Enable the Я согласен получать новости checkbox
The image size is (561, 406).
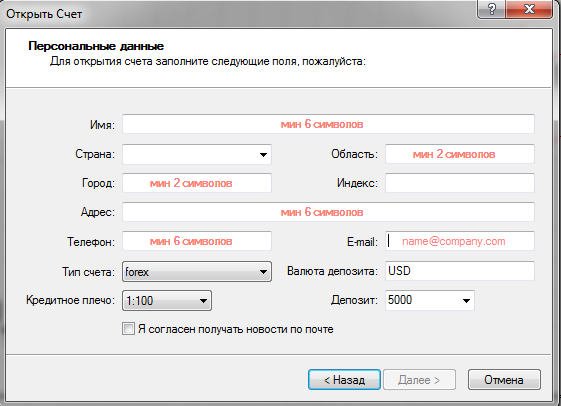(x=128, y=328)
